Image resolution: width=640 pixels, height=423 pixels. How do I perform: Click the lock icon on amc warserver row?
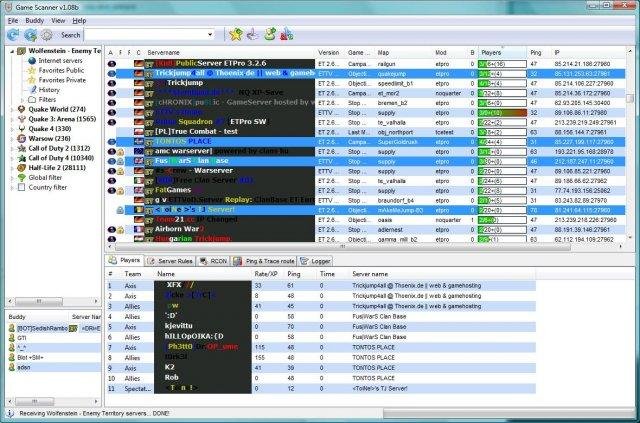(x=120, y=151)
